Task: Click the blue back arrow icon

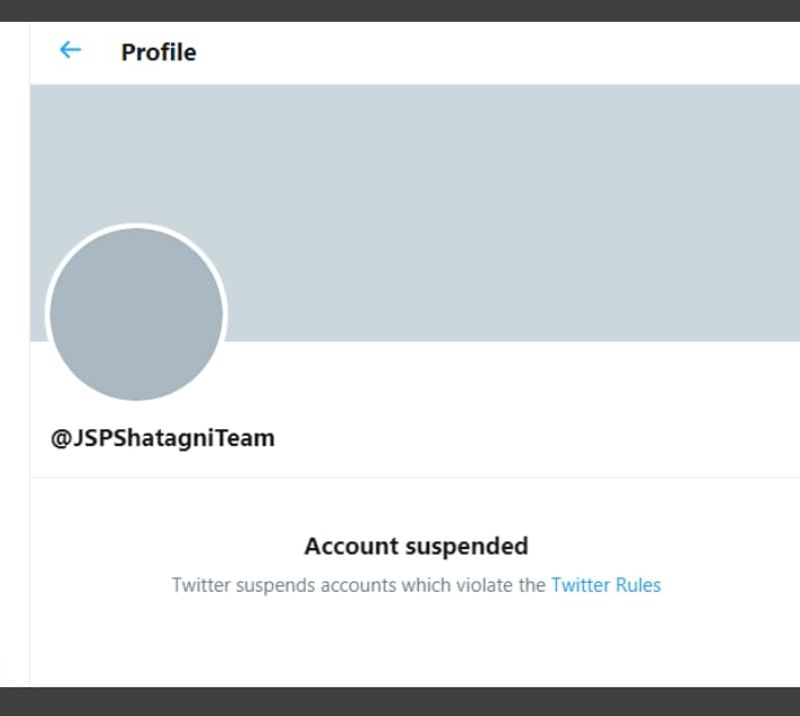Action: (70, 50)
